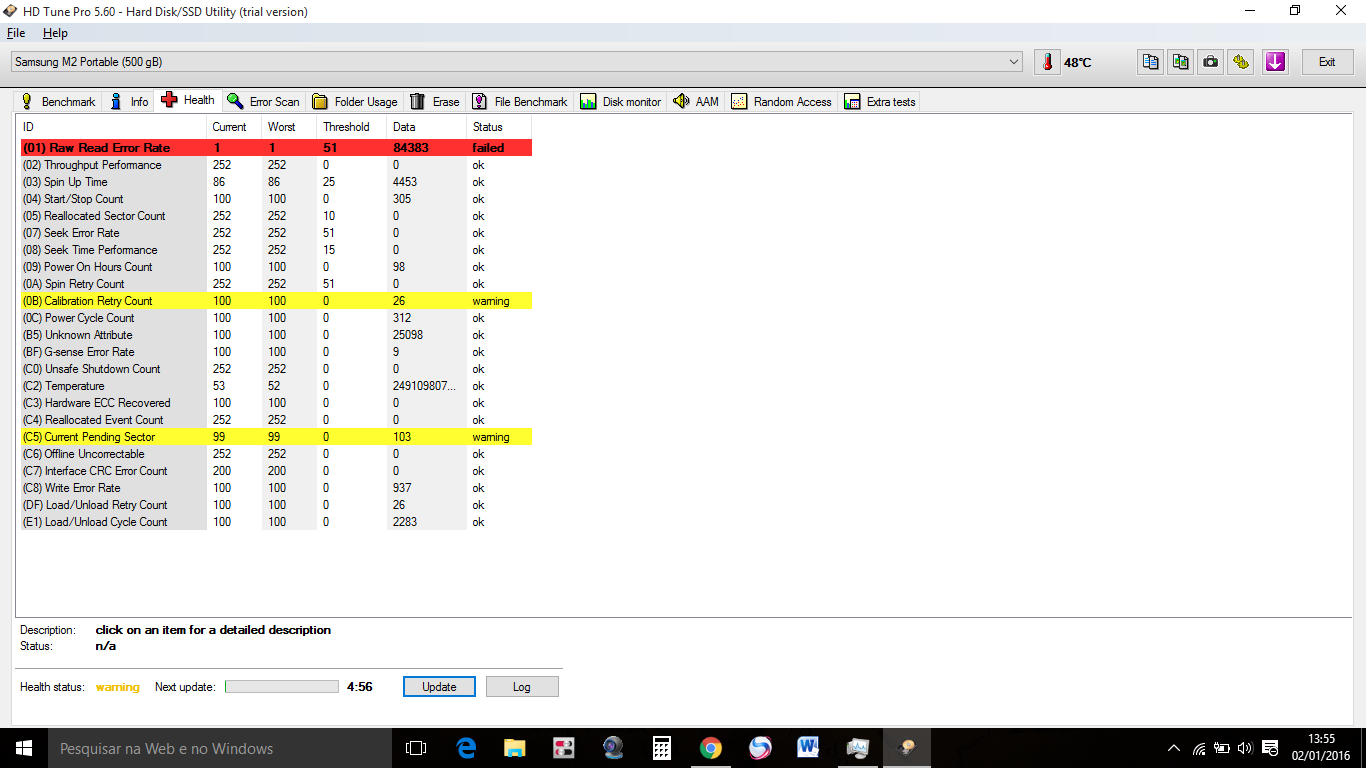The height and width of the screenshot is (768, 1366).
Task: Select the Reallocated Event Count row
Action: 276,420
